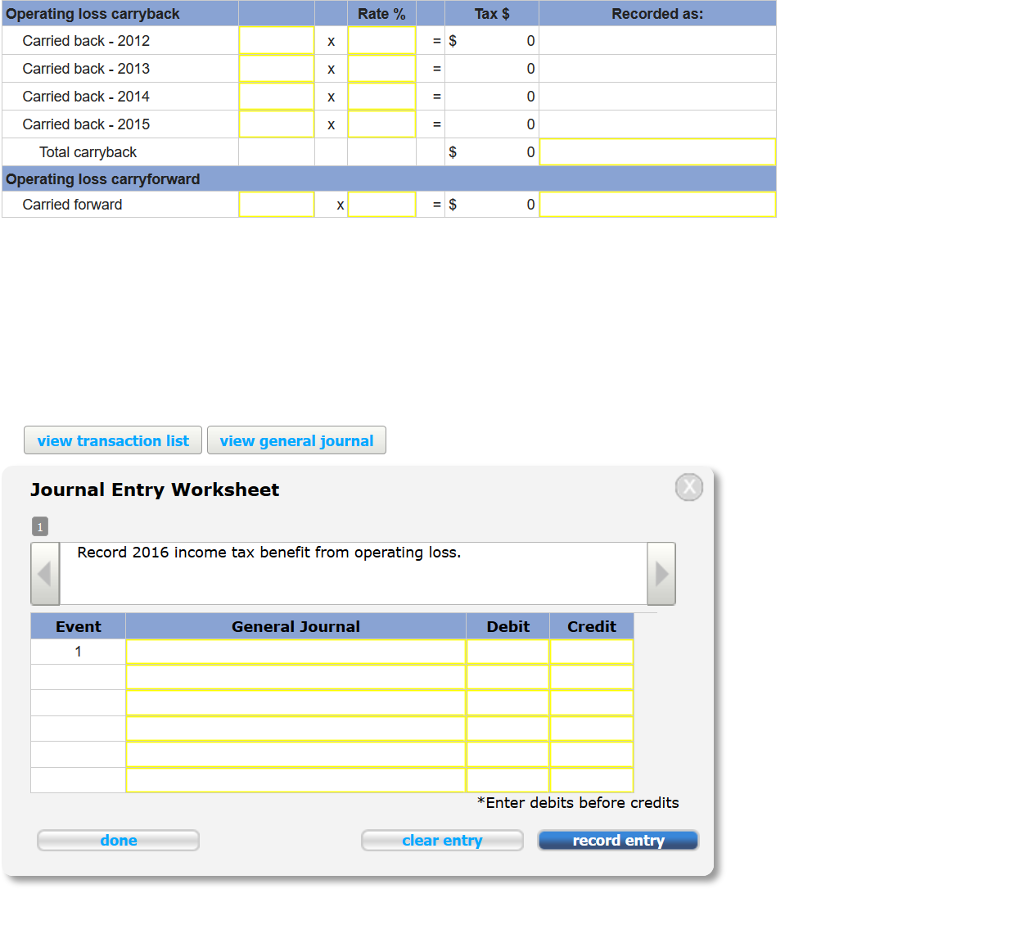Click '*Enter debits before credits' note
Screen dimensions: 1024x925
[x=578, y=803]
